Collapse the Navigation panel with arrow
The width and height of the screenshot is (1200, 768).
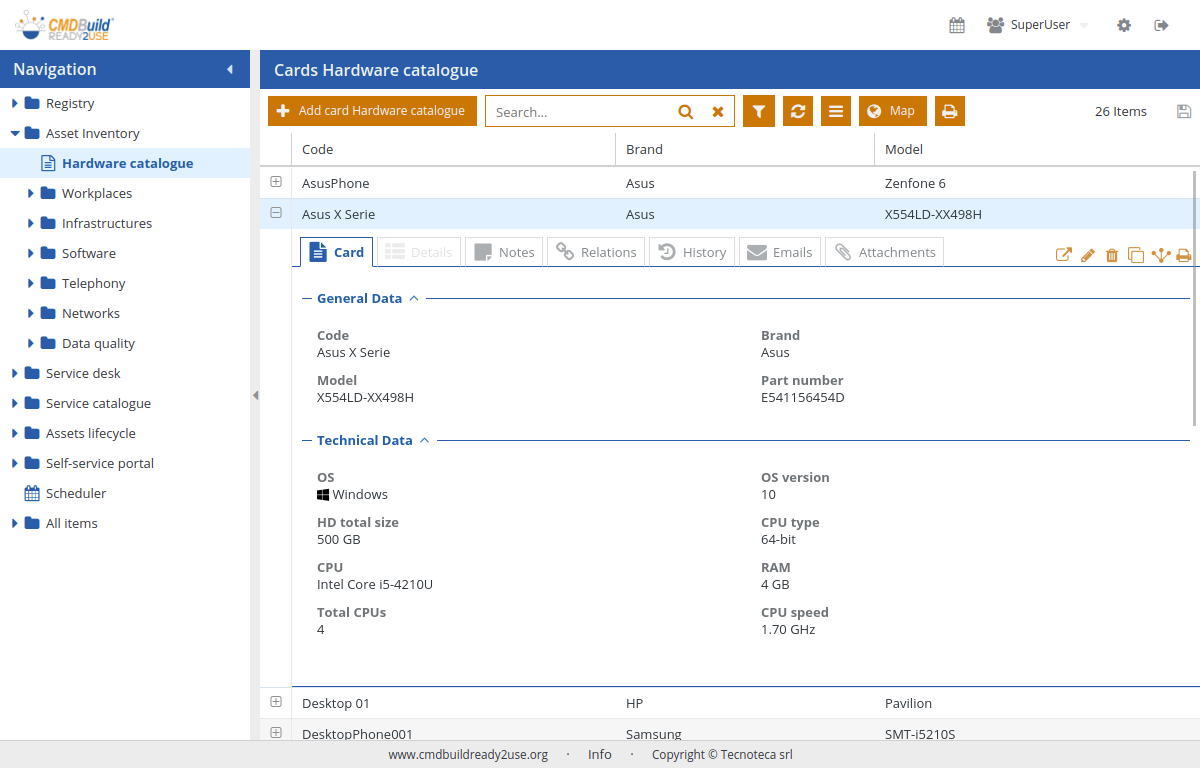click(x=230, y=69)
